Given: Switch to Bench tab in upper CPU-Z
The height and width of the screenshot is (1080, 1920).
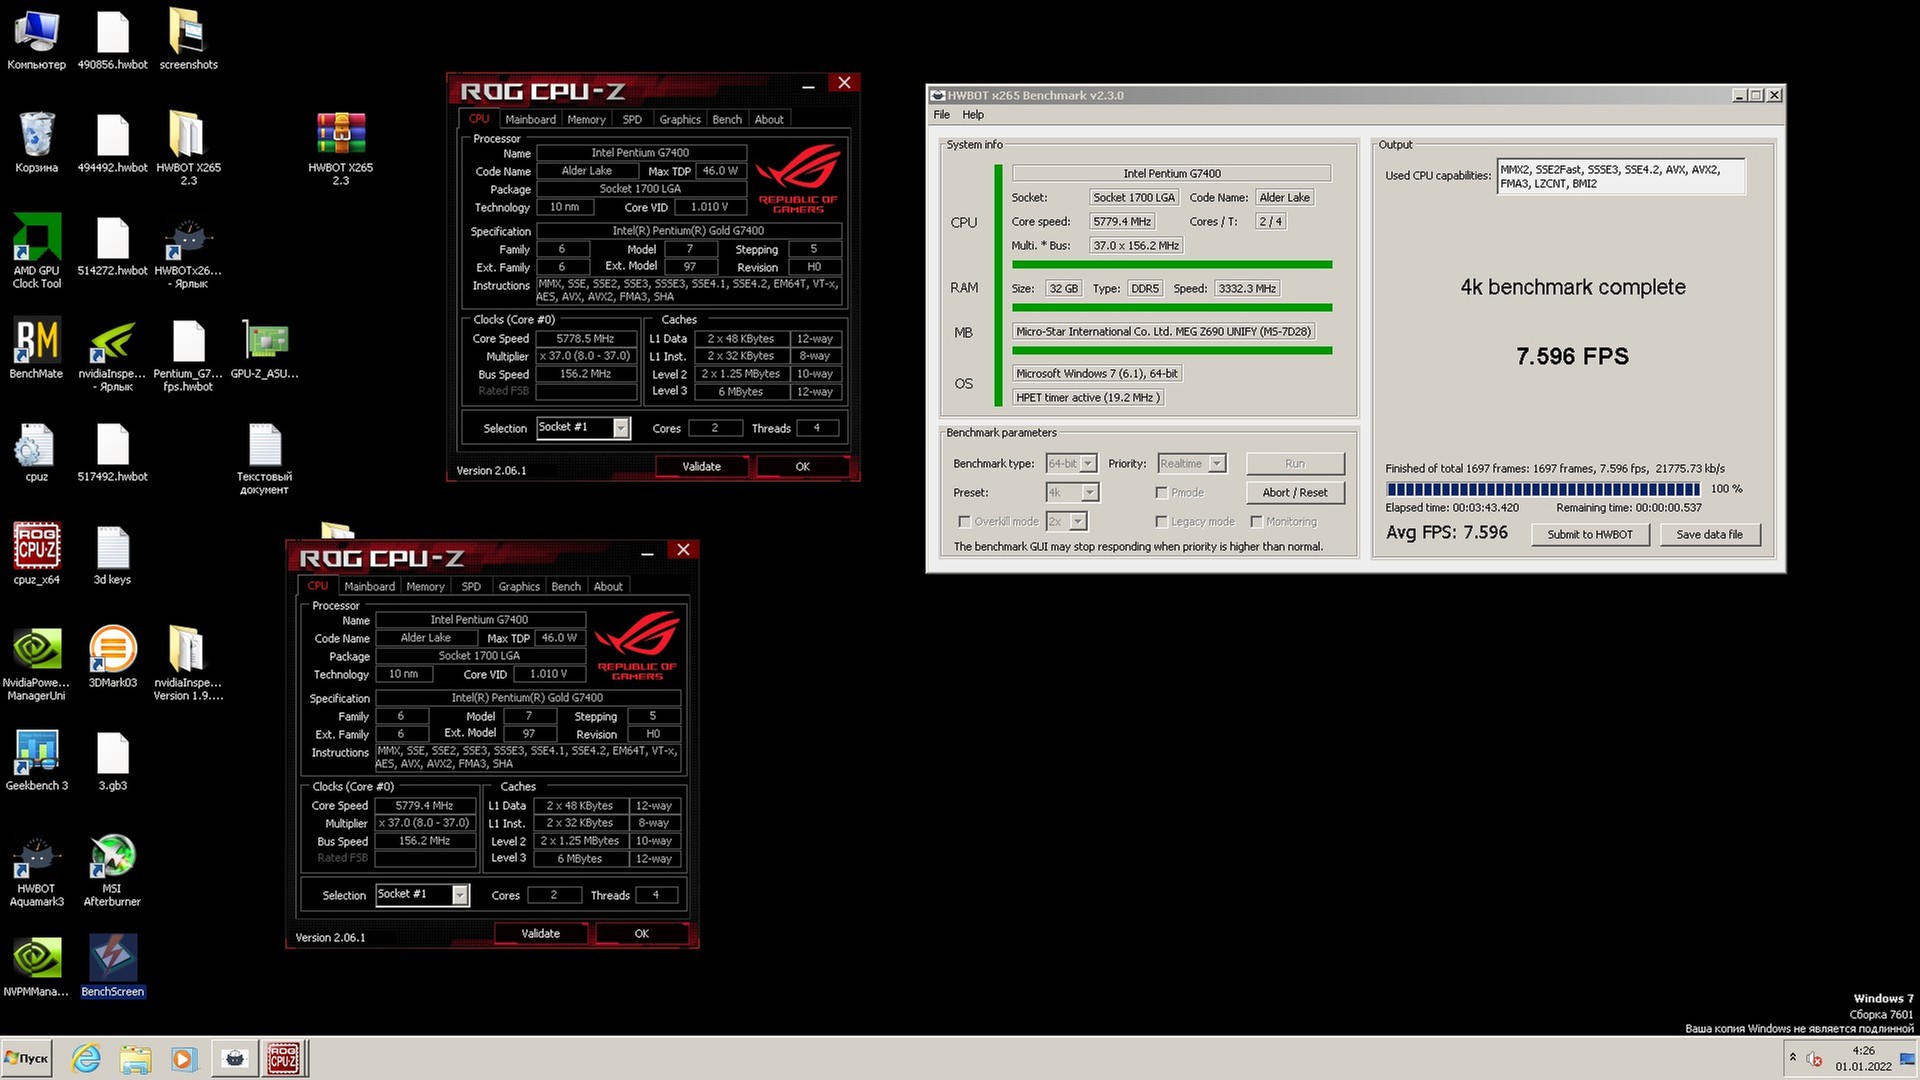Looking at the screenshot, I should [x=727, y=119].
